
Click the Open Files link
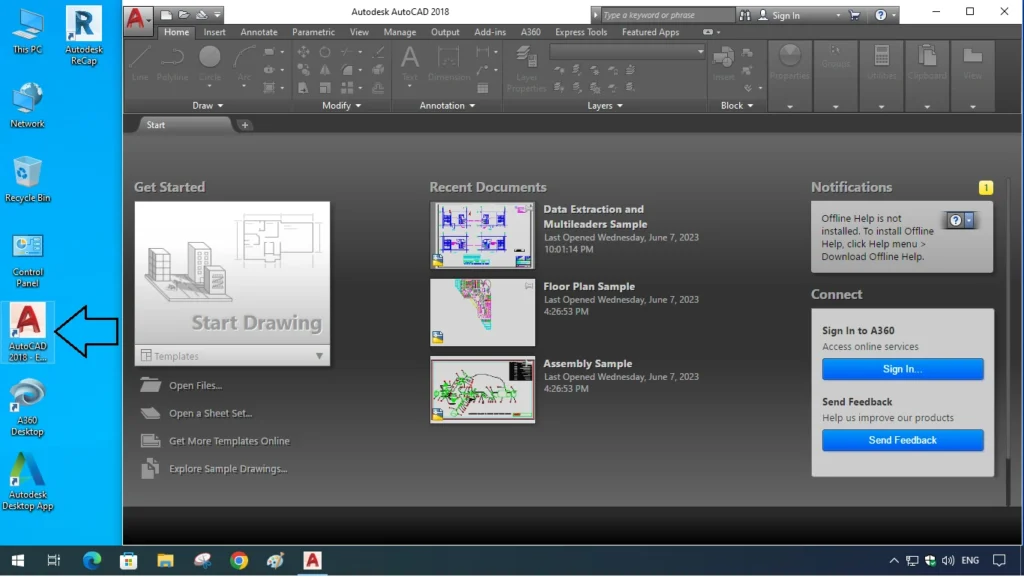pyautogui.click(x=195, y=386)
